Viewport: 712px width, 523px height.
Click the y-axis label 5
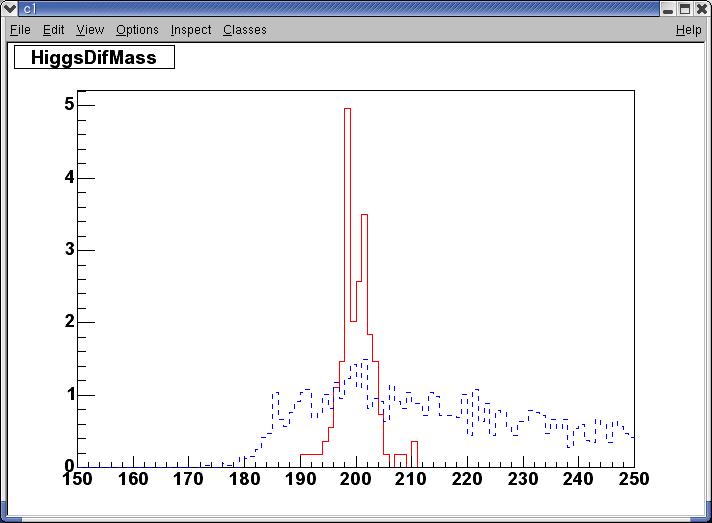[x=69, y=104]
